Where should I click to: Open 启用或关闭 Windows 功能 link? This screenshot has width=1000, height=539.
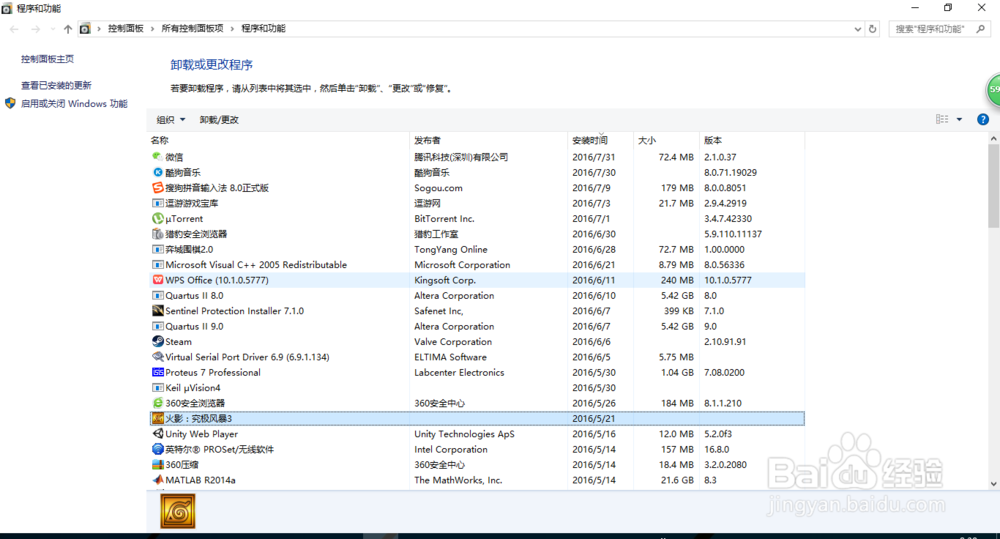(x=74, y=103)
